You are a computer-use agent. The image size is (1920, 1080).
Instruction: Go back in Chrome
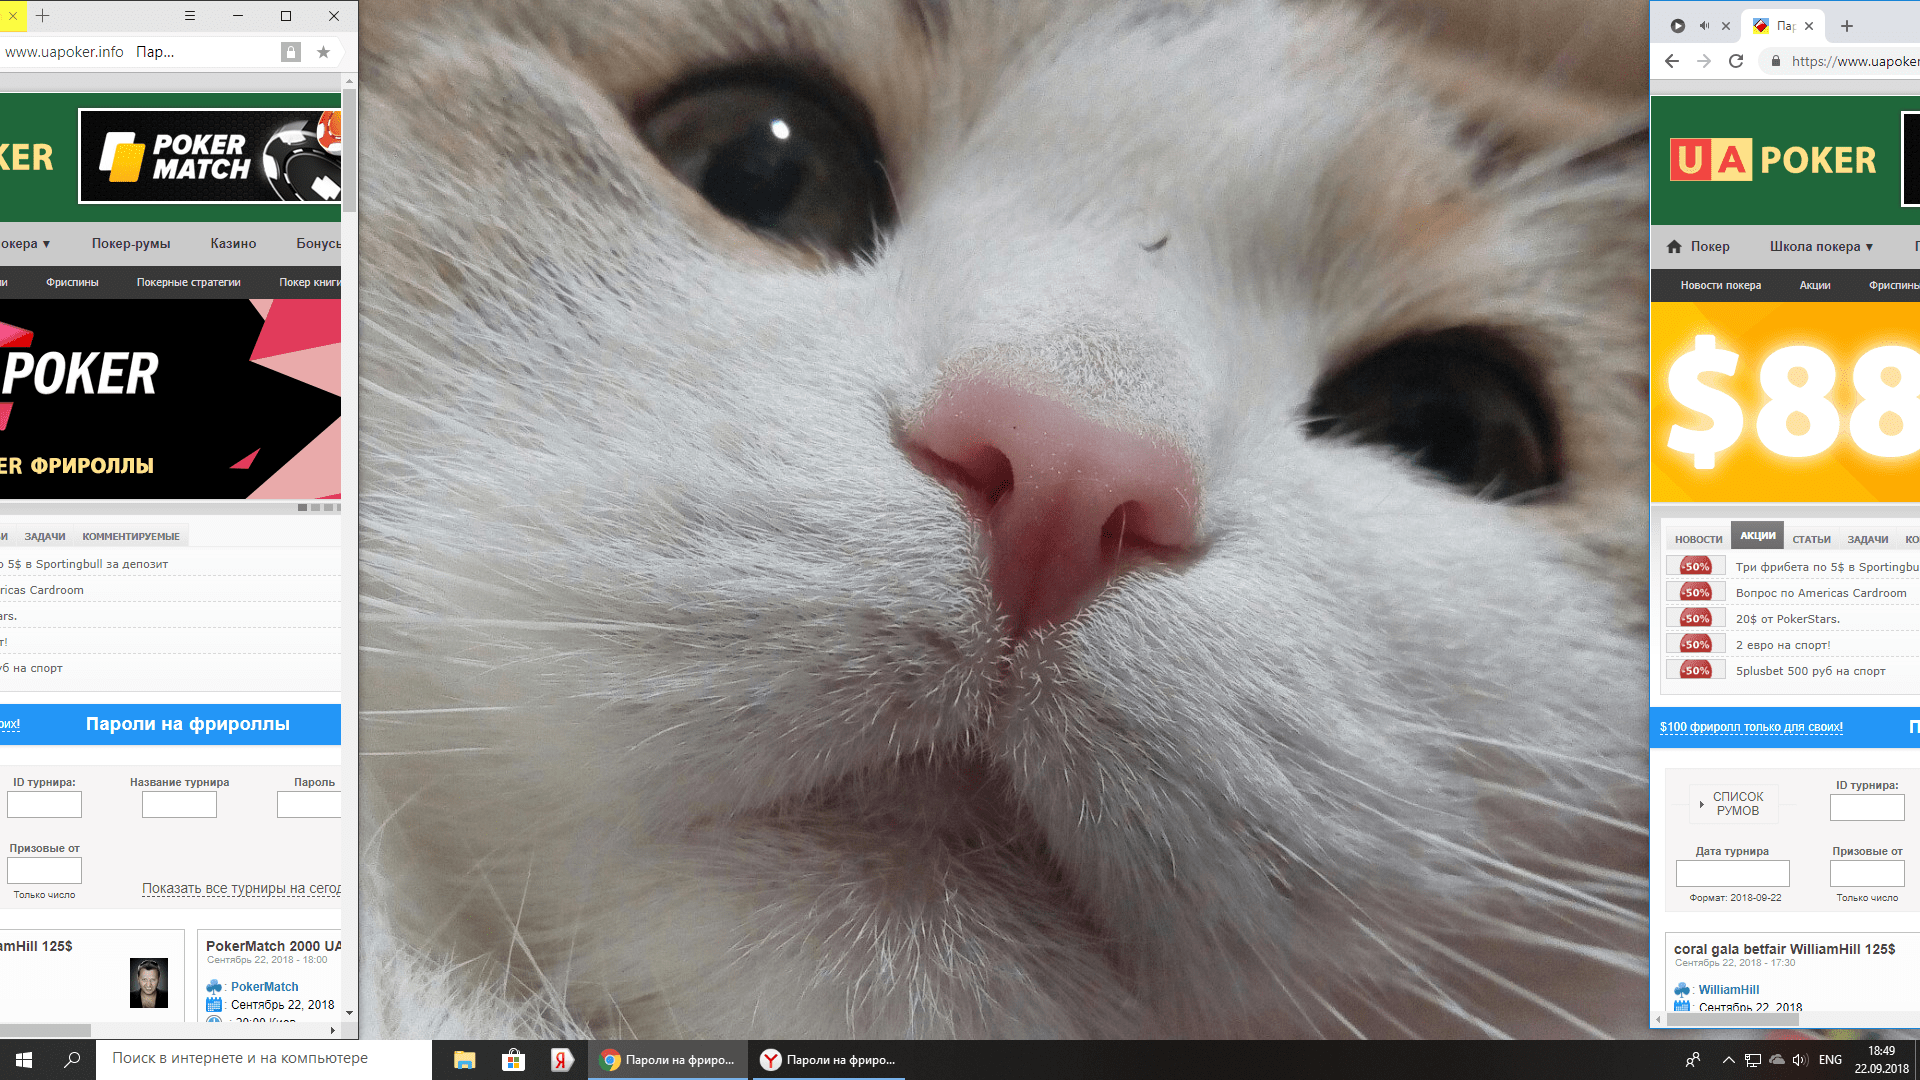1672,61
